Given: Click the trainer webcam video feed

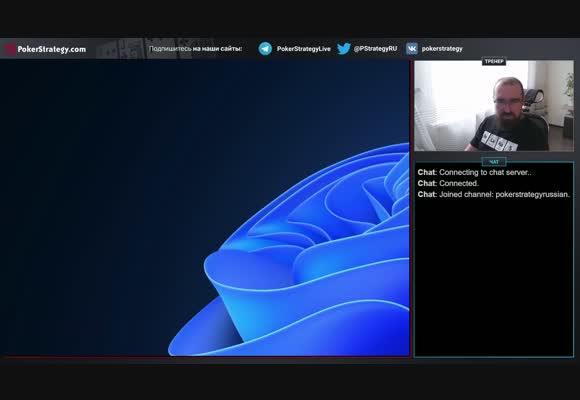Looking at the screenshot, I should 494,106.
